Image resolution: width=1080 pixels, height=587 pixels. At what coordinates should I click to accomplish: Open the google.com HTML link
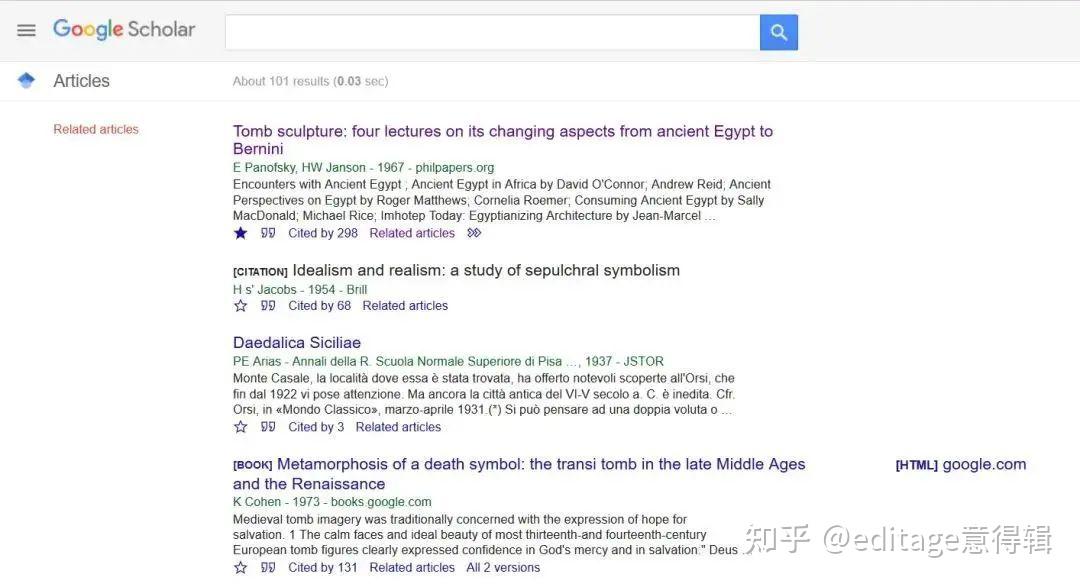point(983,464)
